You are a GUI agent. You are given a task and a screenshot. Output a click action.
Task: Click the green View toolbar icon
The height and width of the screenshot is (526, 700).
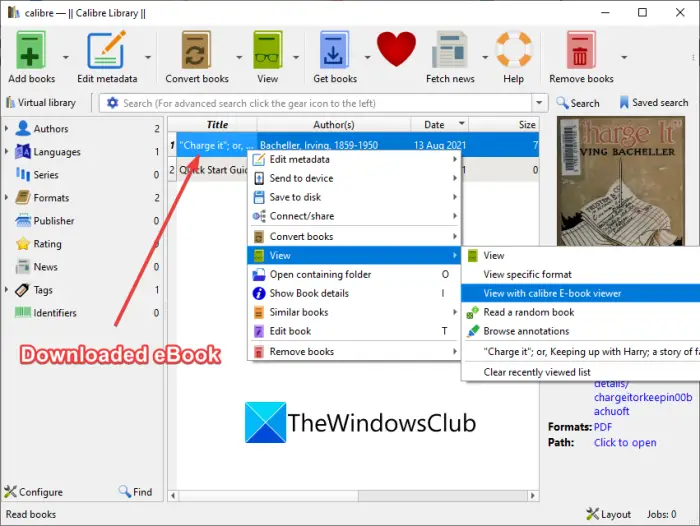pyautogui.click(x=267, y=50)
